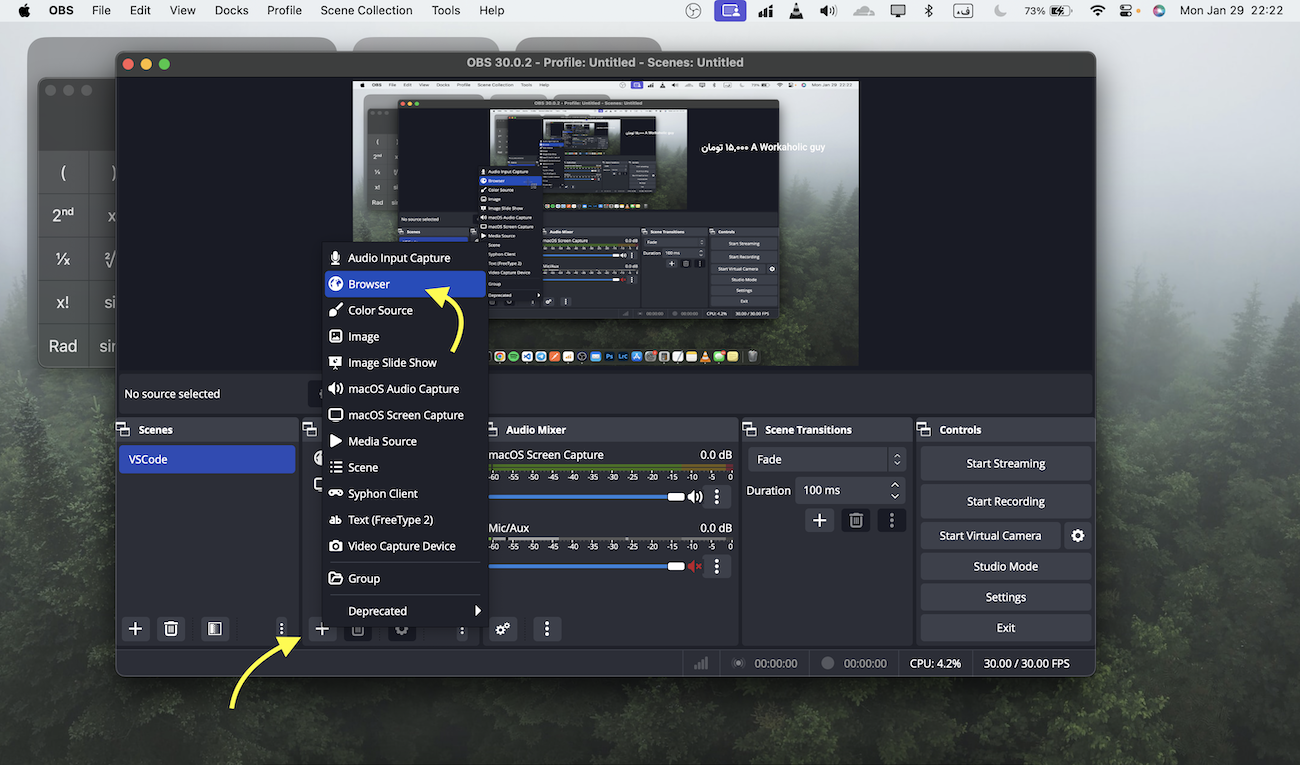Select Scene entry in add source menu

tap(405, 467)
